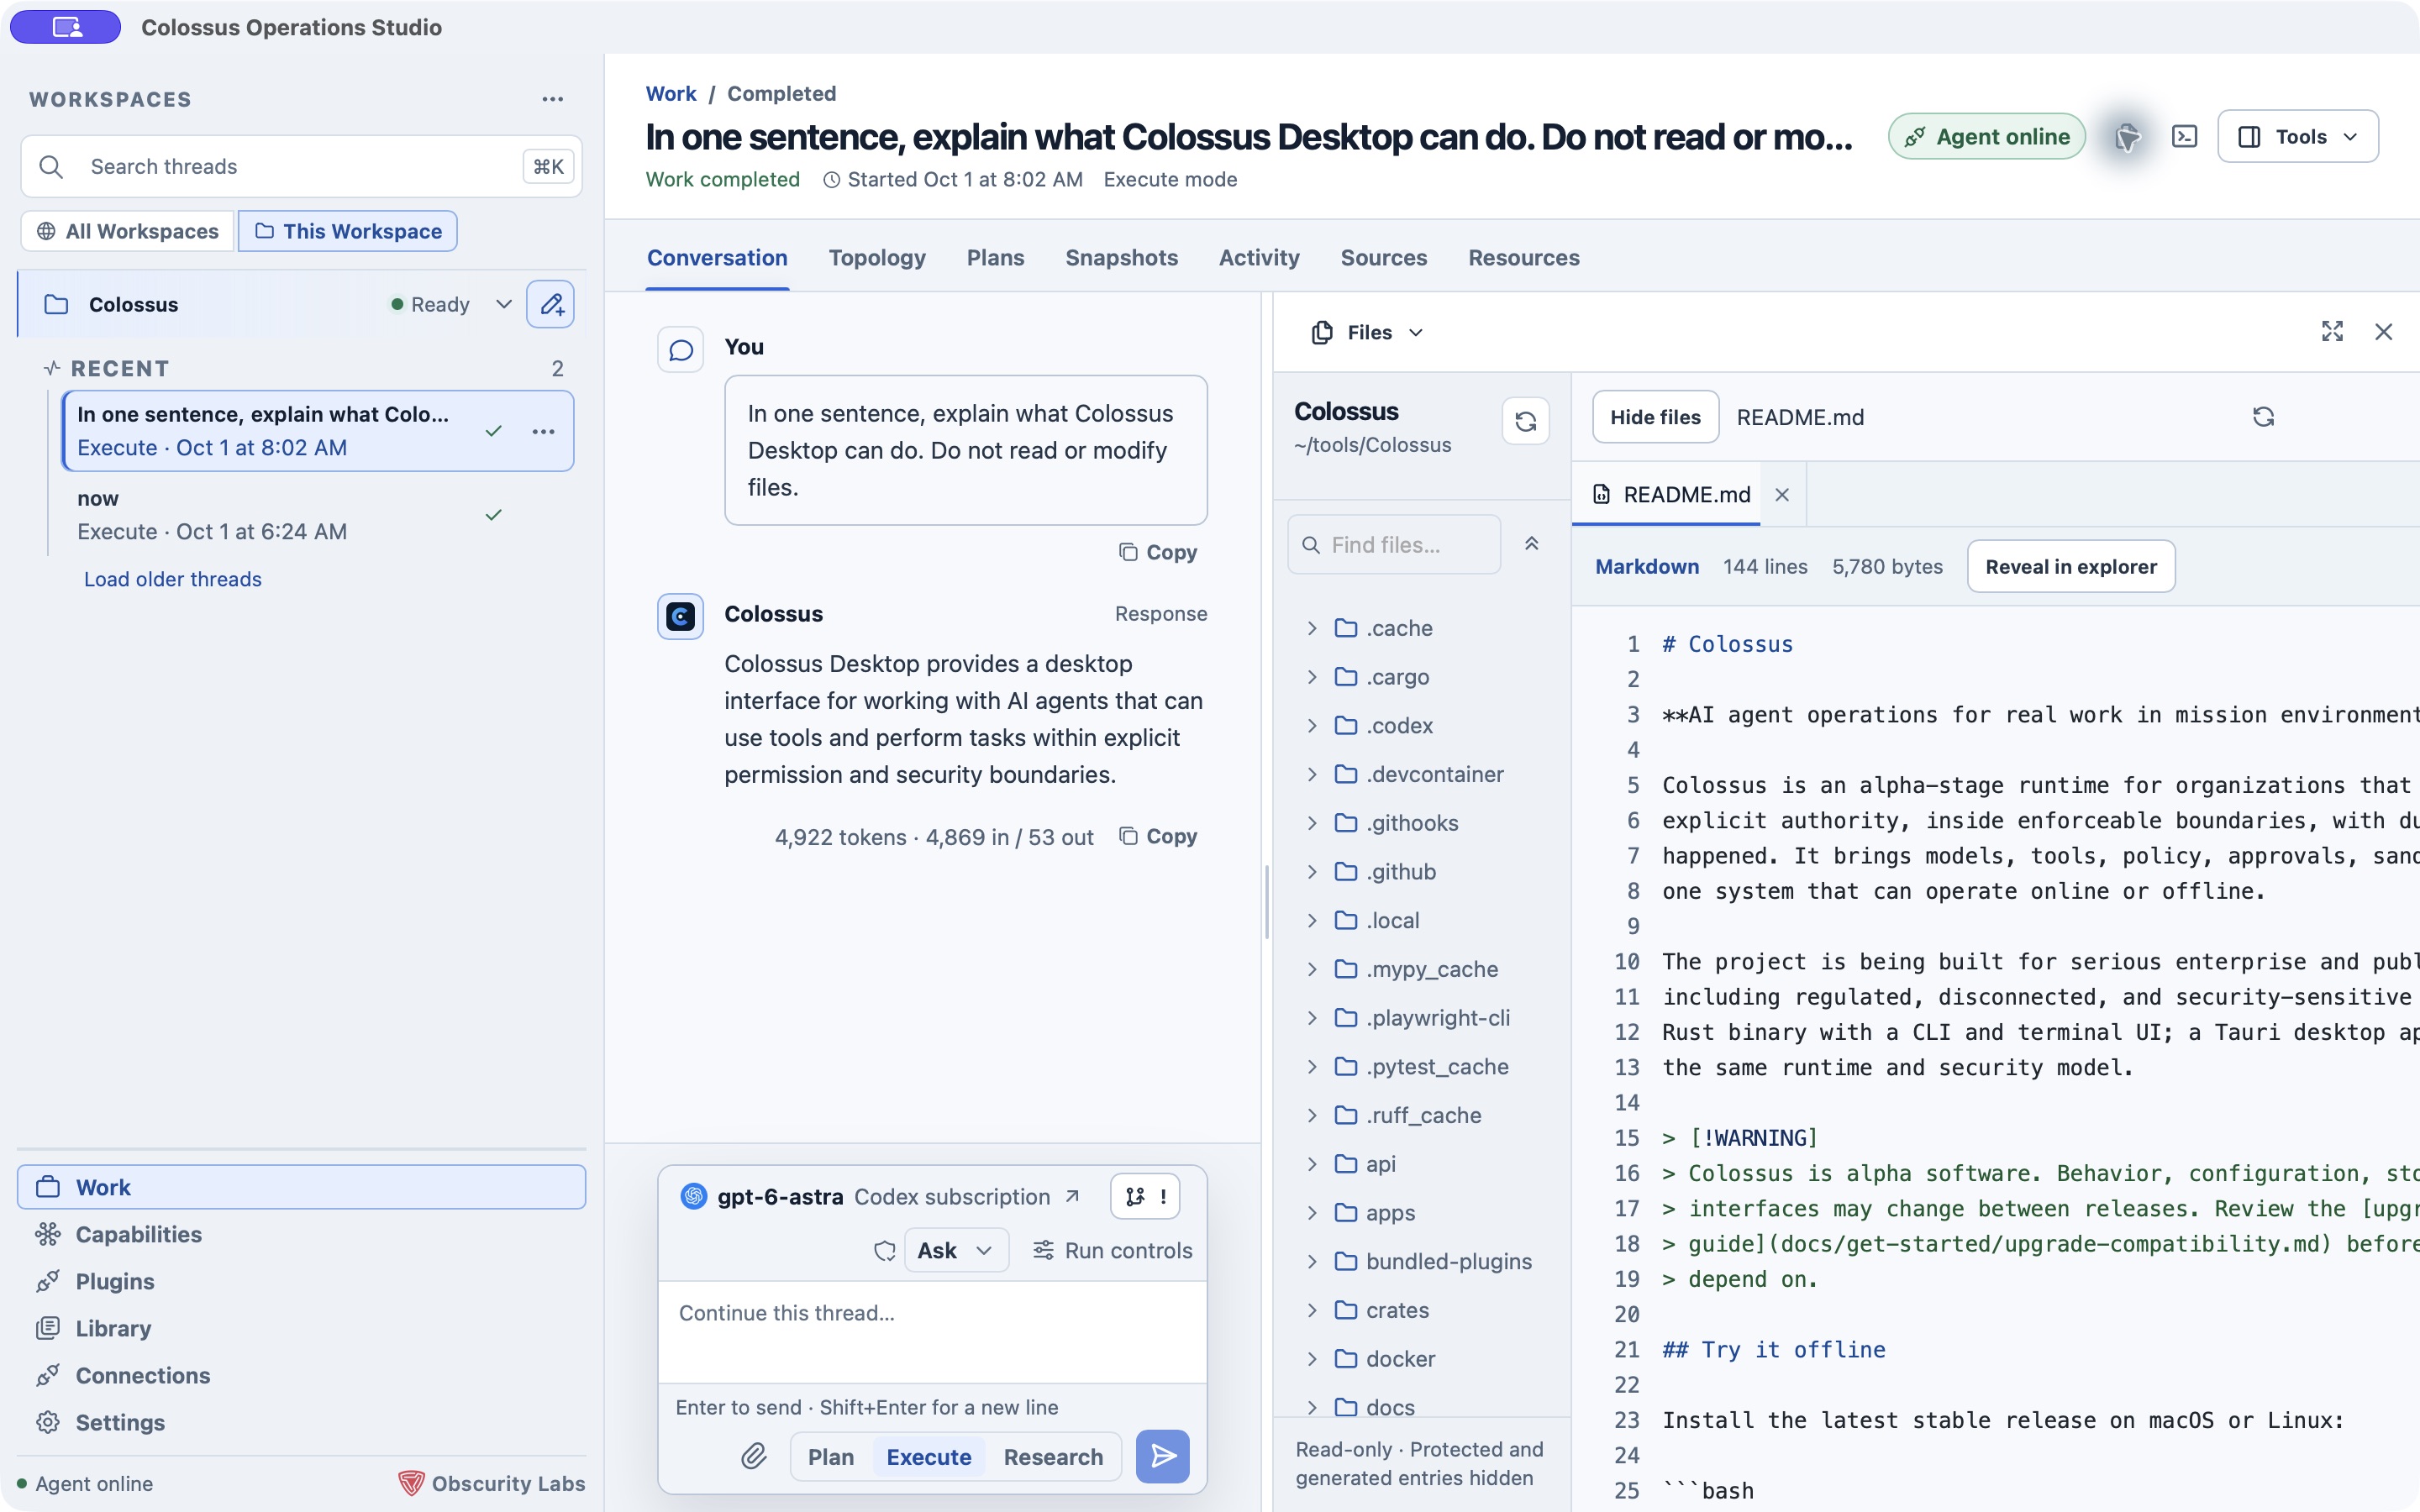The height and width of the screenshot is (1512, 2420).
Task: Collapse all folders in file tree
Action: (x=1531, y=544)
